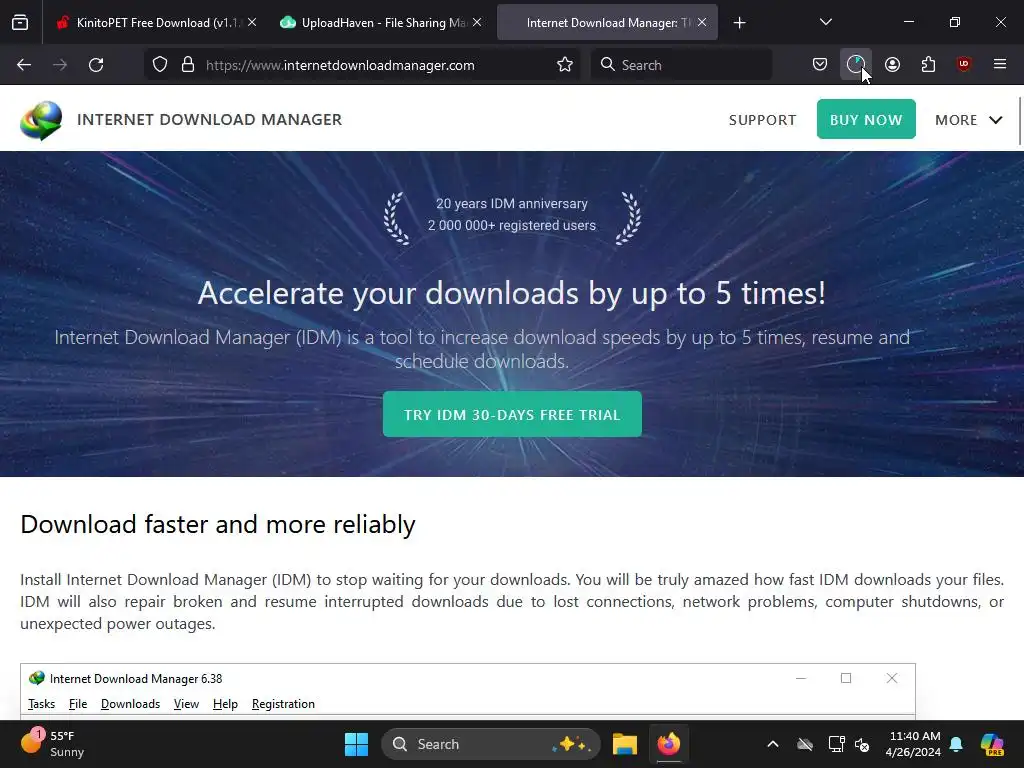
Task: Click the taskbar Search box
Action: 490,744
